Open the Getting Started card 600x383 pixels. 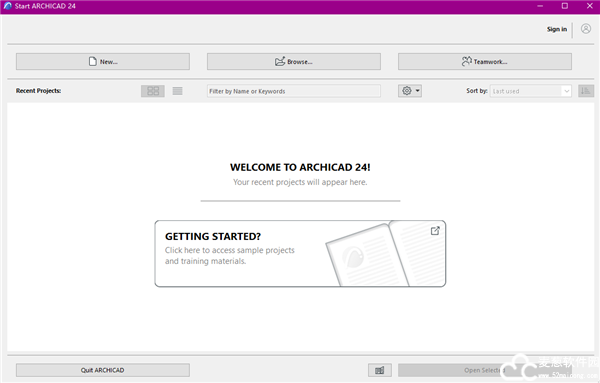tap(300, 253)
